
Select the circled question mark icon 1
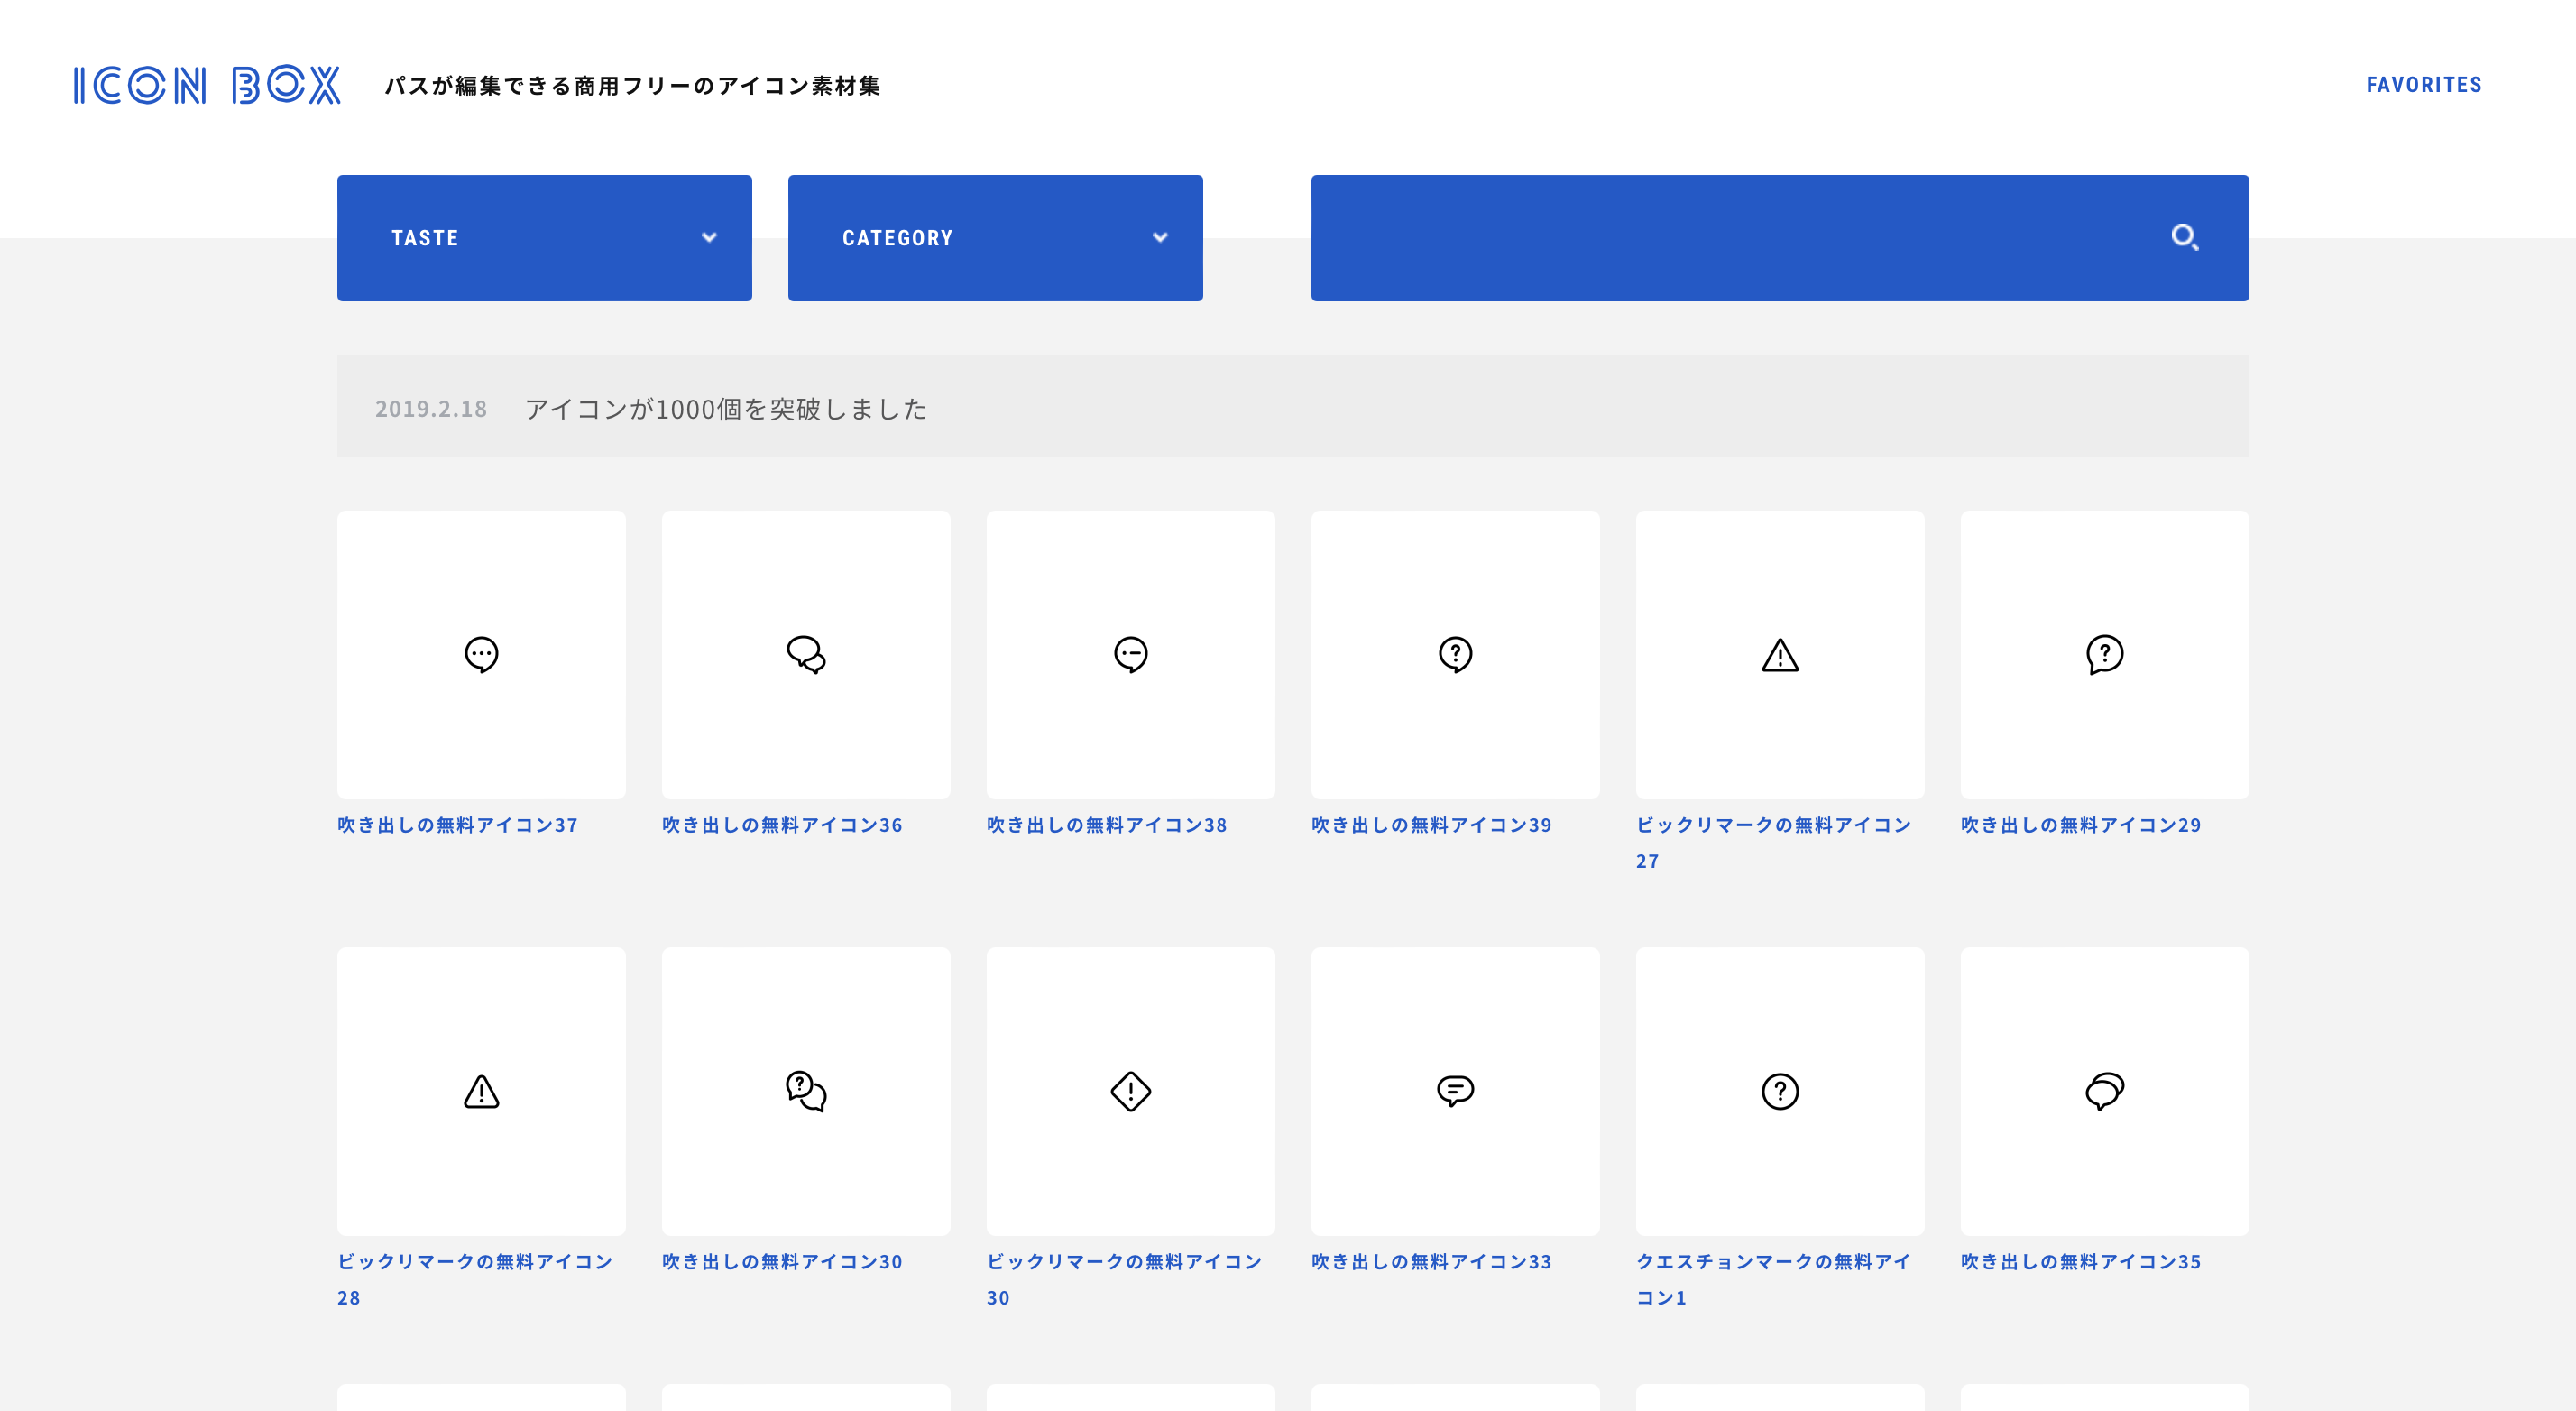1780,1091
